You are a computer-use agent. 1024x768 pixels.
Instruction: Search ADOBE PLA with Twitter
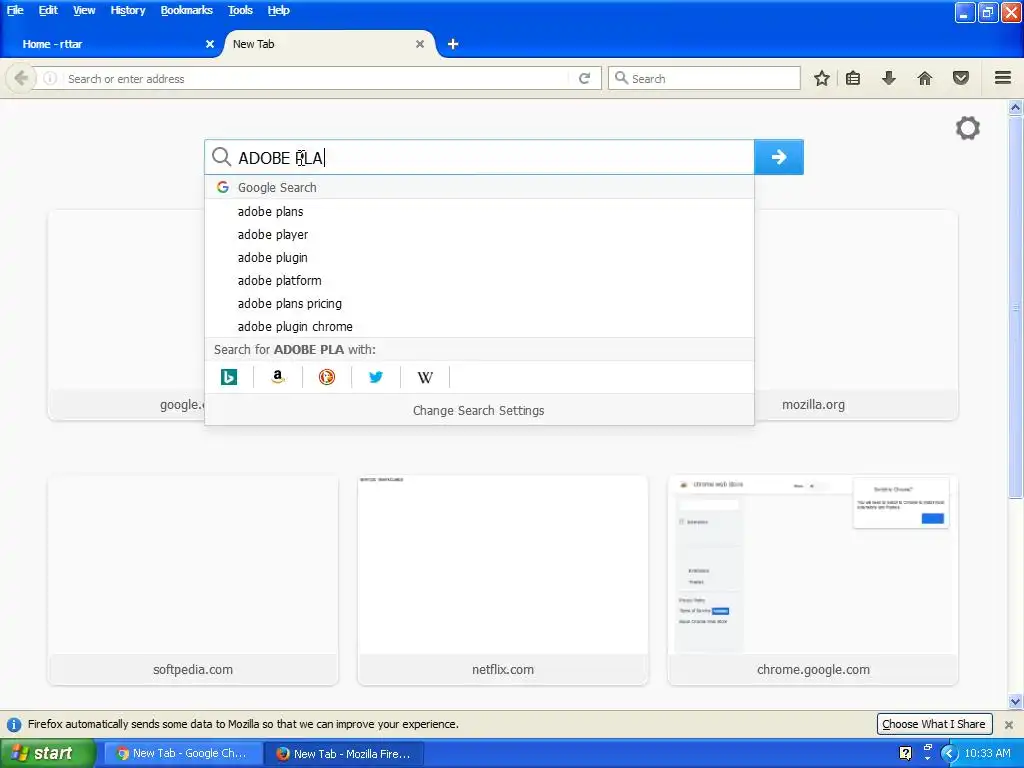[376, 377]
